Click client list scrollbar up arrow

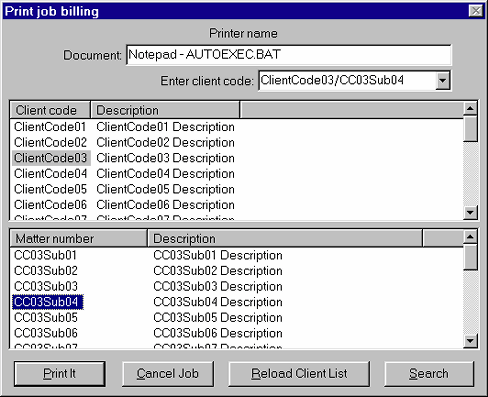click(x=470, y=108)
